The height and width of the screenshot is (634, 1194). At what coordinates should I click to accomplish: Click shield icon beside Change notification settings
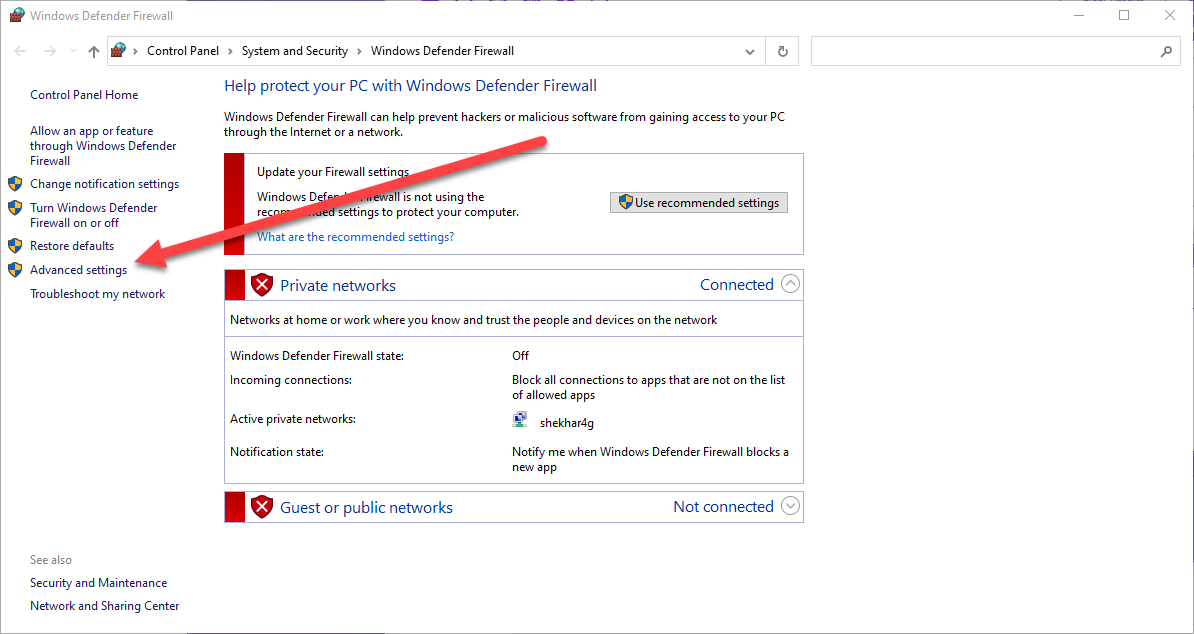click(x=15, y=184)
